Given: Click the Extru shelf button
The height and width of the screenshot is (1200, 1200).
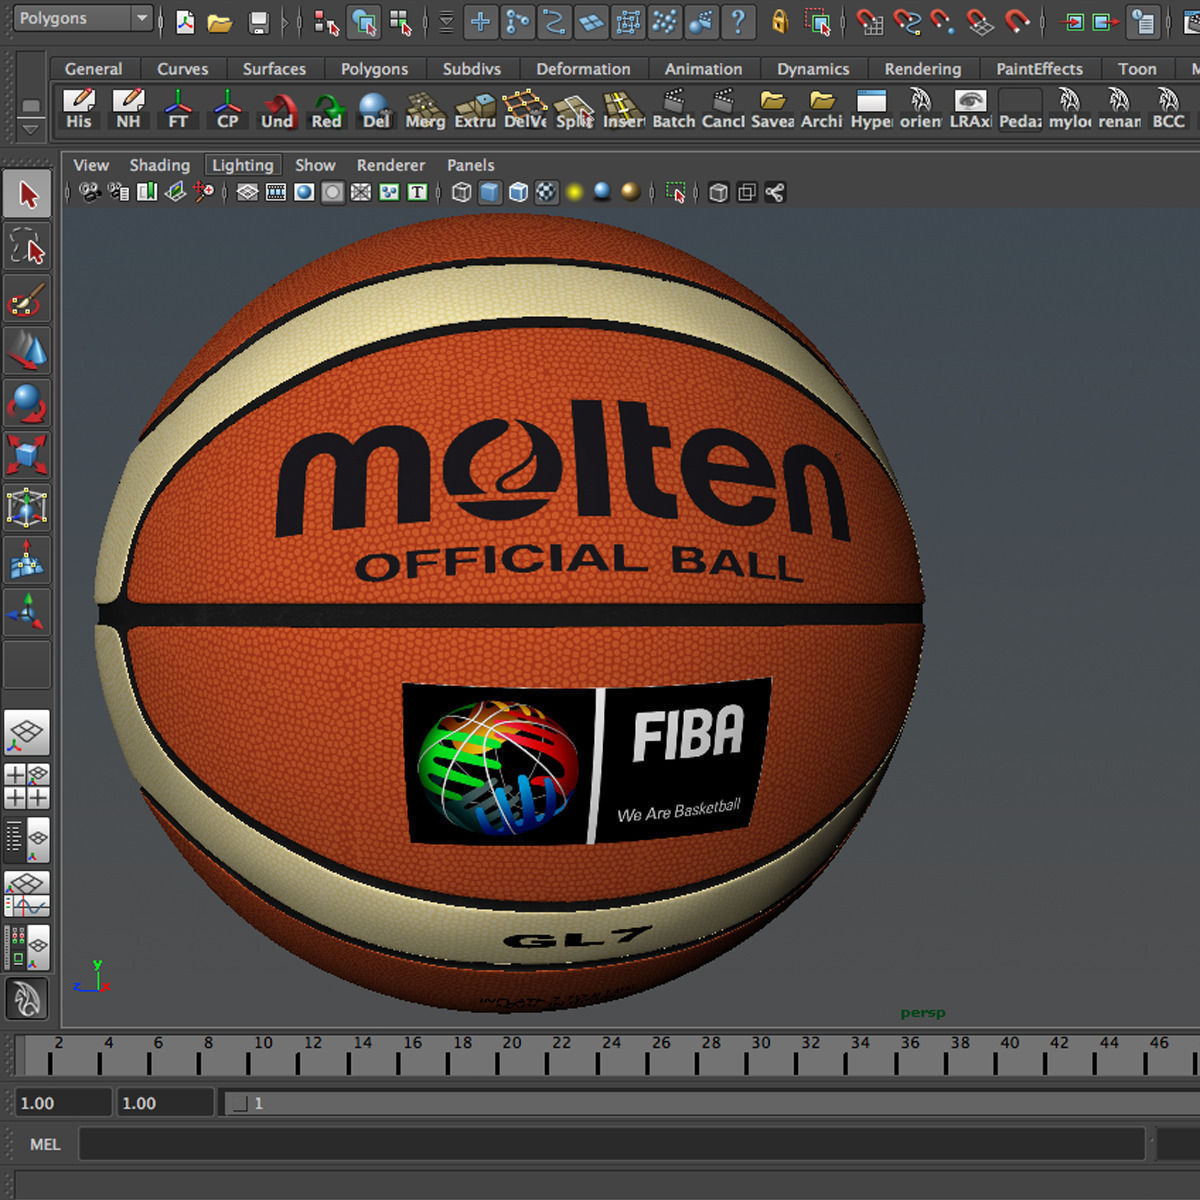Looking at the screenshot, I should [x=475, y=109].
